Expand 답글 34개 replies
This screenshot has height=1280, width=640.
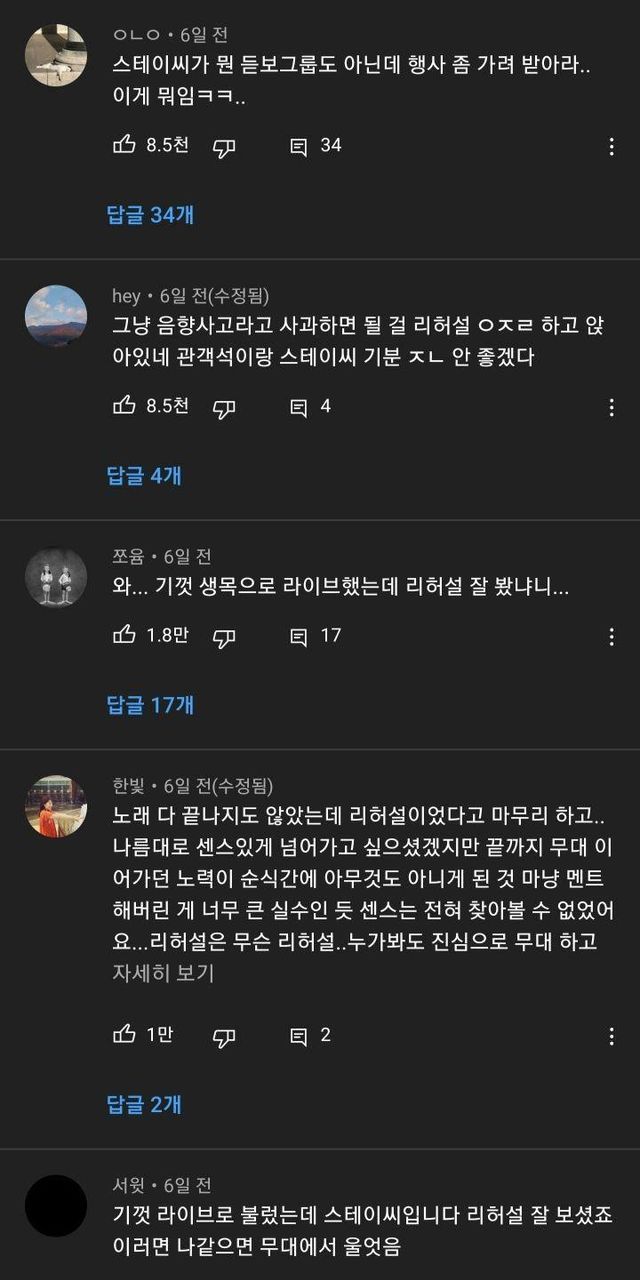pyautogui.click(x=150, y=214)
